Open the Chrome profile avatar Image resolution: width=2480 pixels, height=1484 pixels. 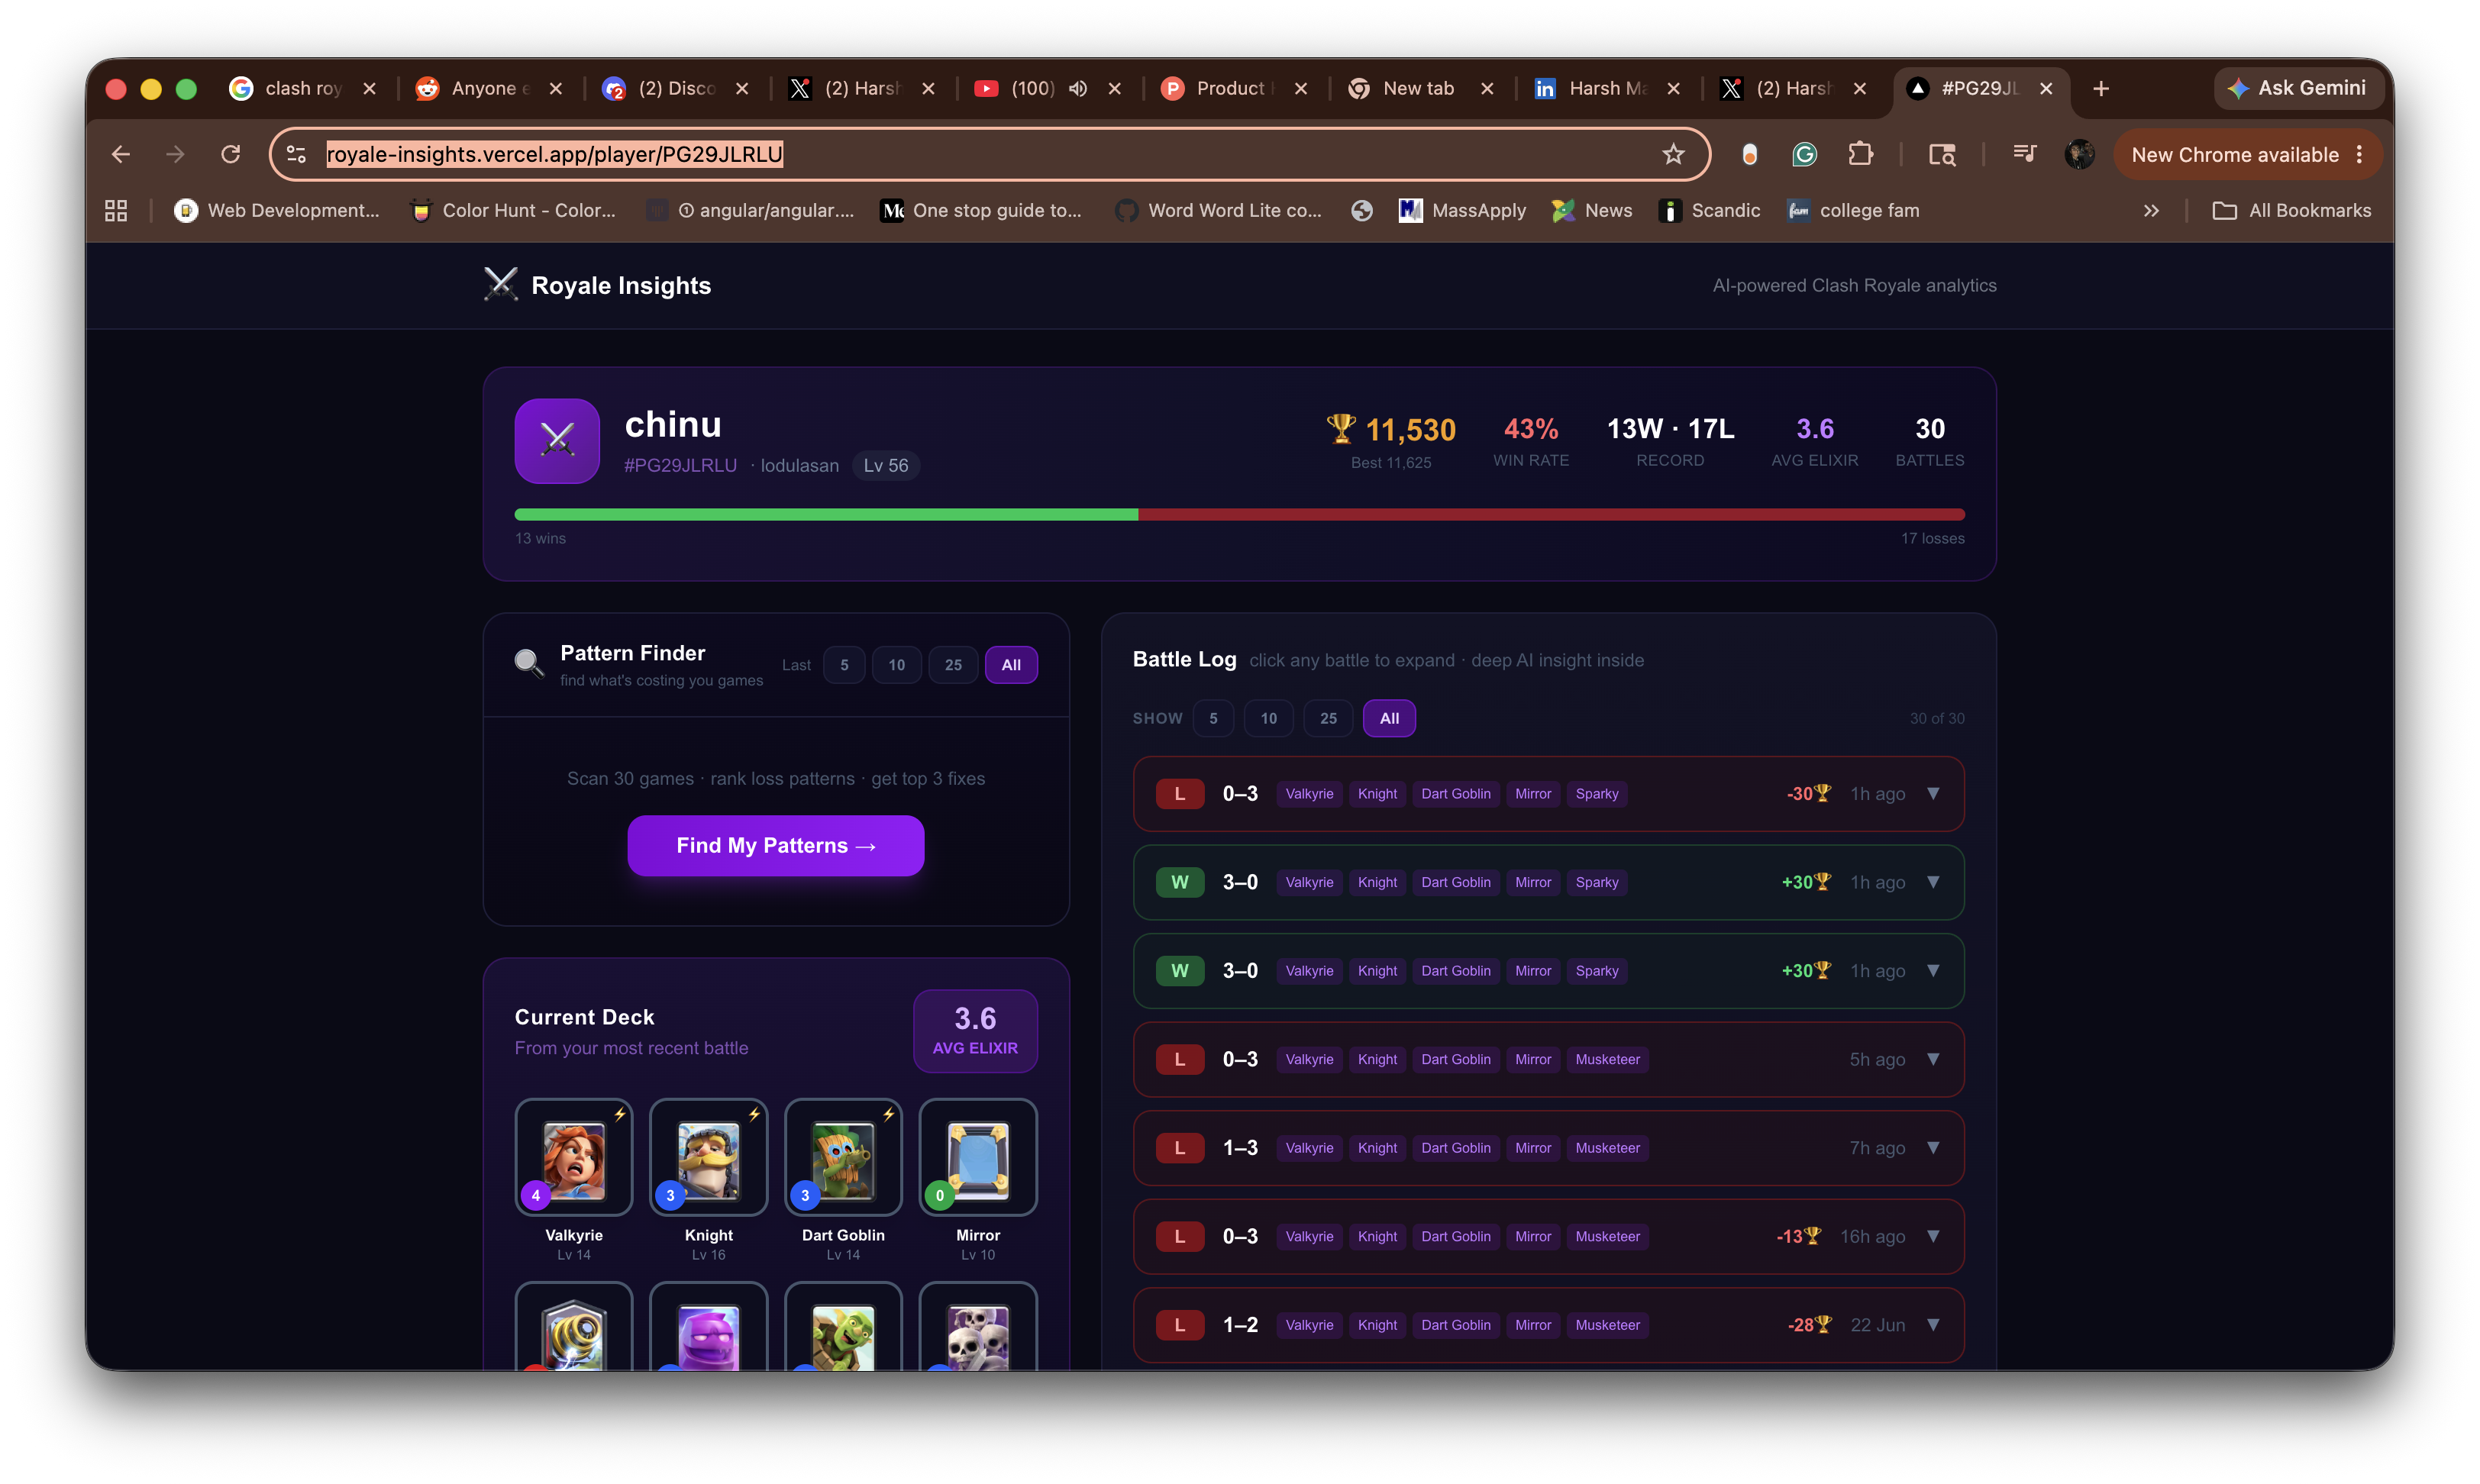tap(2080, 154)
